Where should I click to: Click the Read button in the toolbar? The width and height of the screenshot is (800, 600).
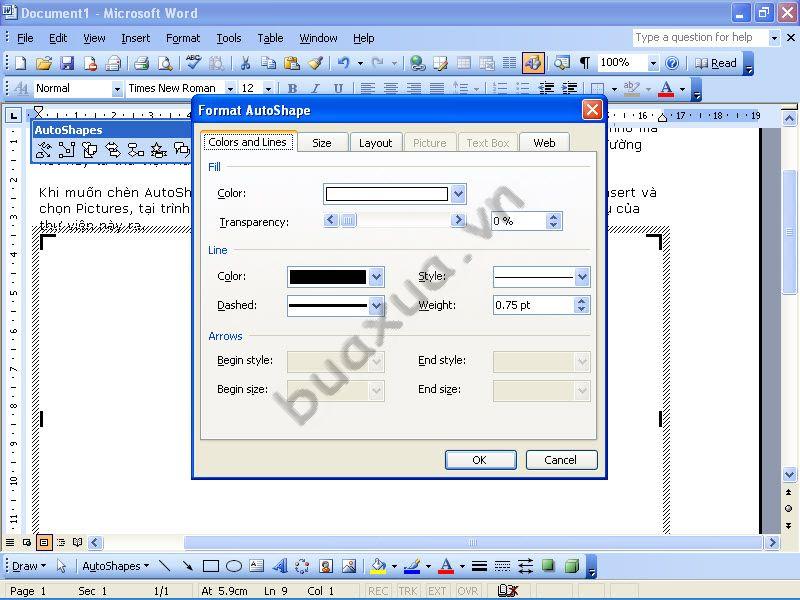coord(716,63)
